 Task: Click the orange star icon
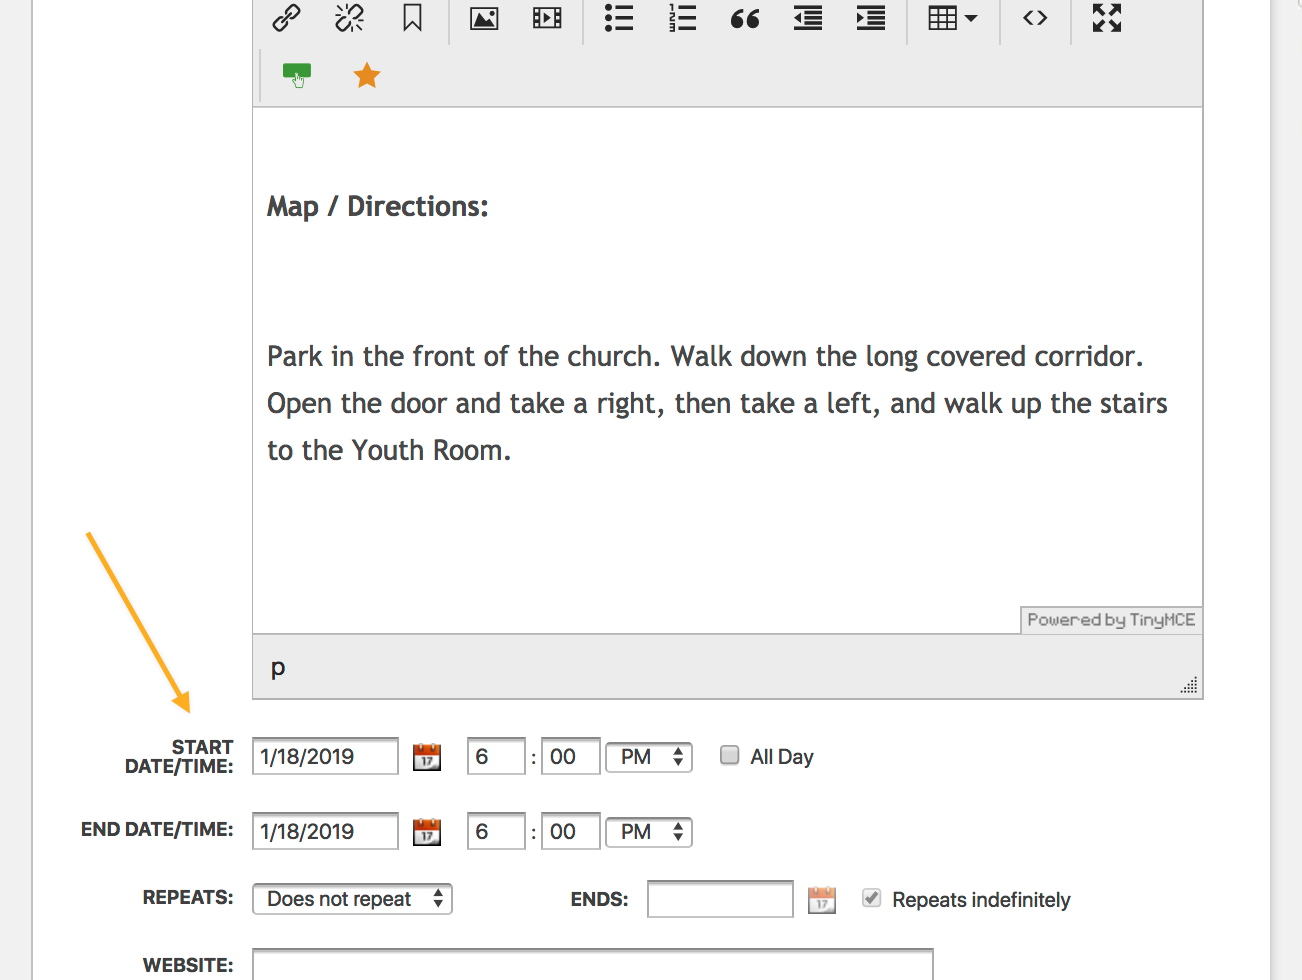pyautogui.click(x=367, y=75)
